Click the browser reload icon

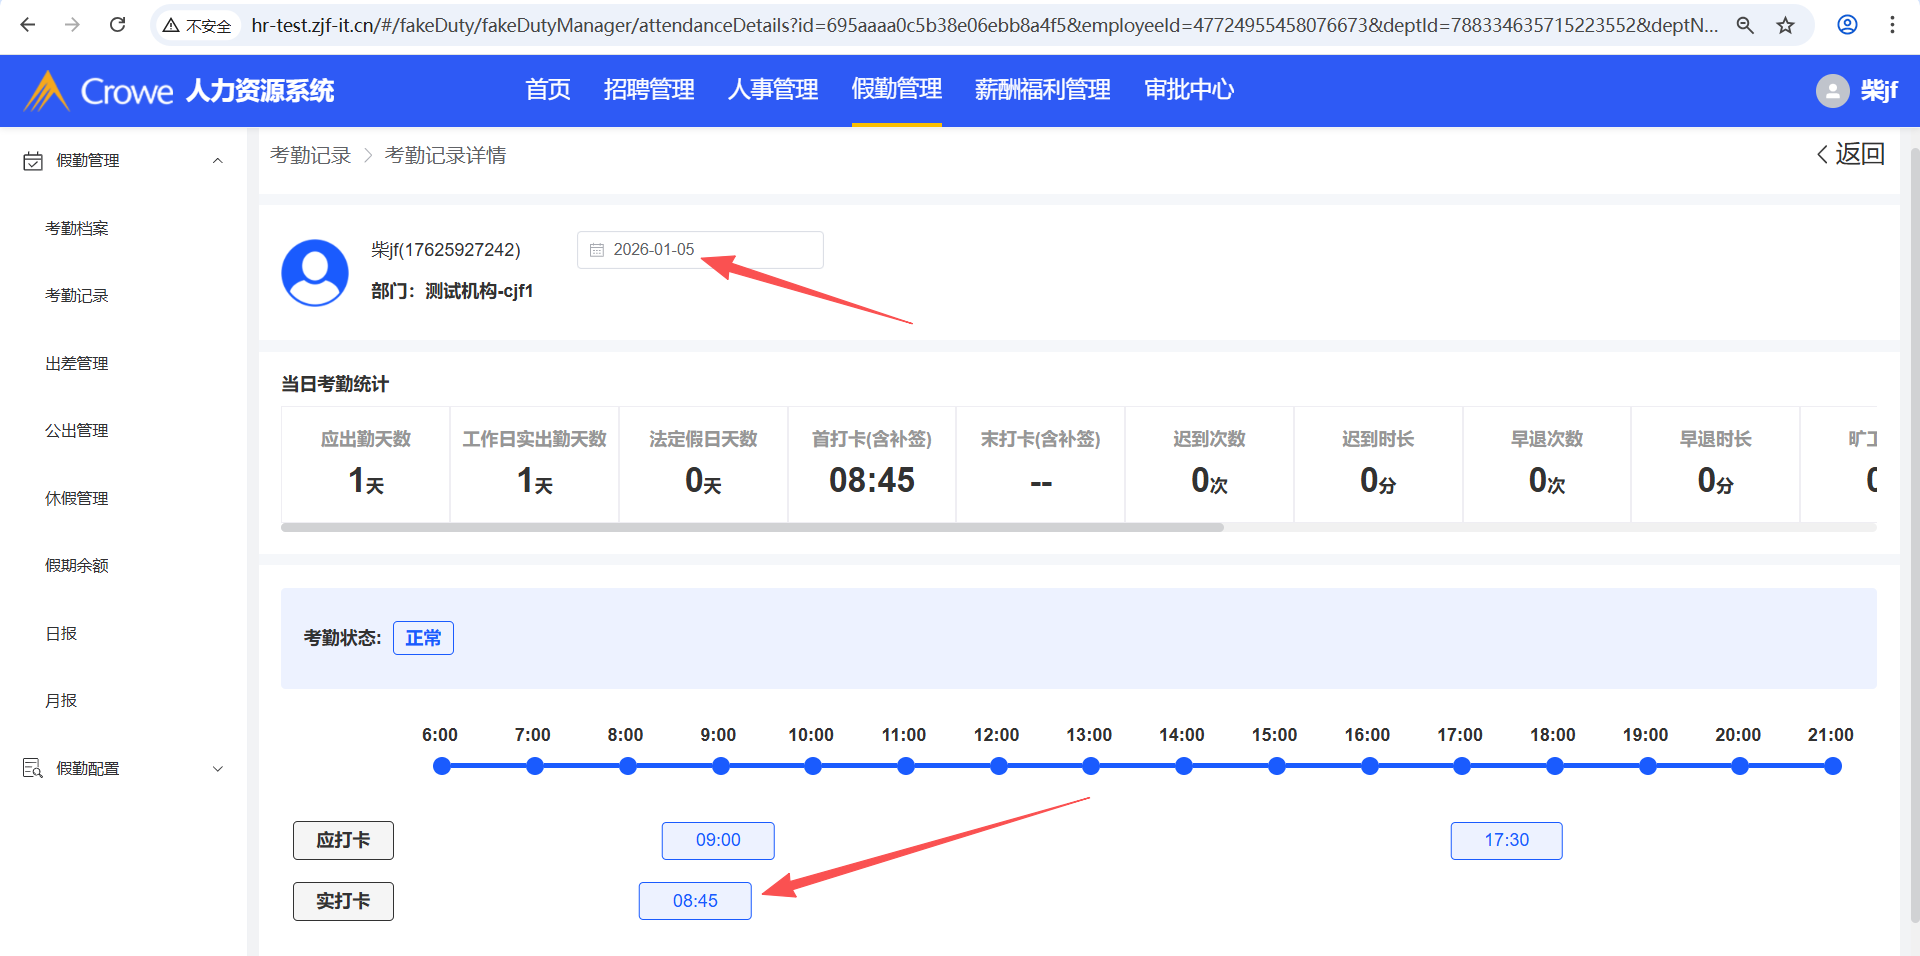tap(117, 25)
